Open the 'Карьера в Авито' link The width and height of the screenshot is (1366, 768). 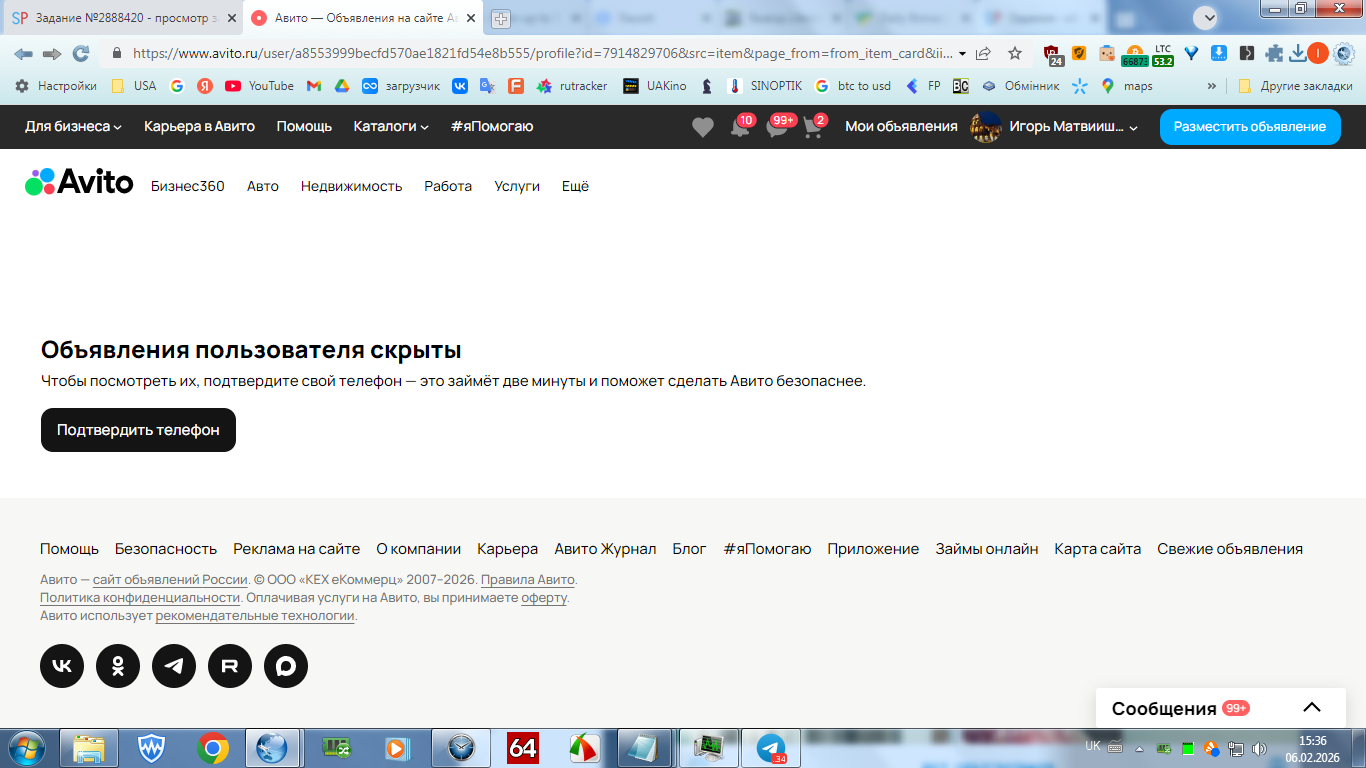(199, 127)
